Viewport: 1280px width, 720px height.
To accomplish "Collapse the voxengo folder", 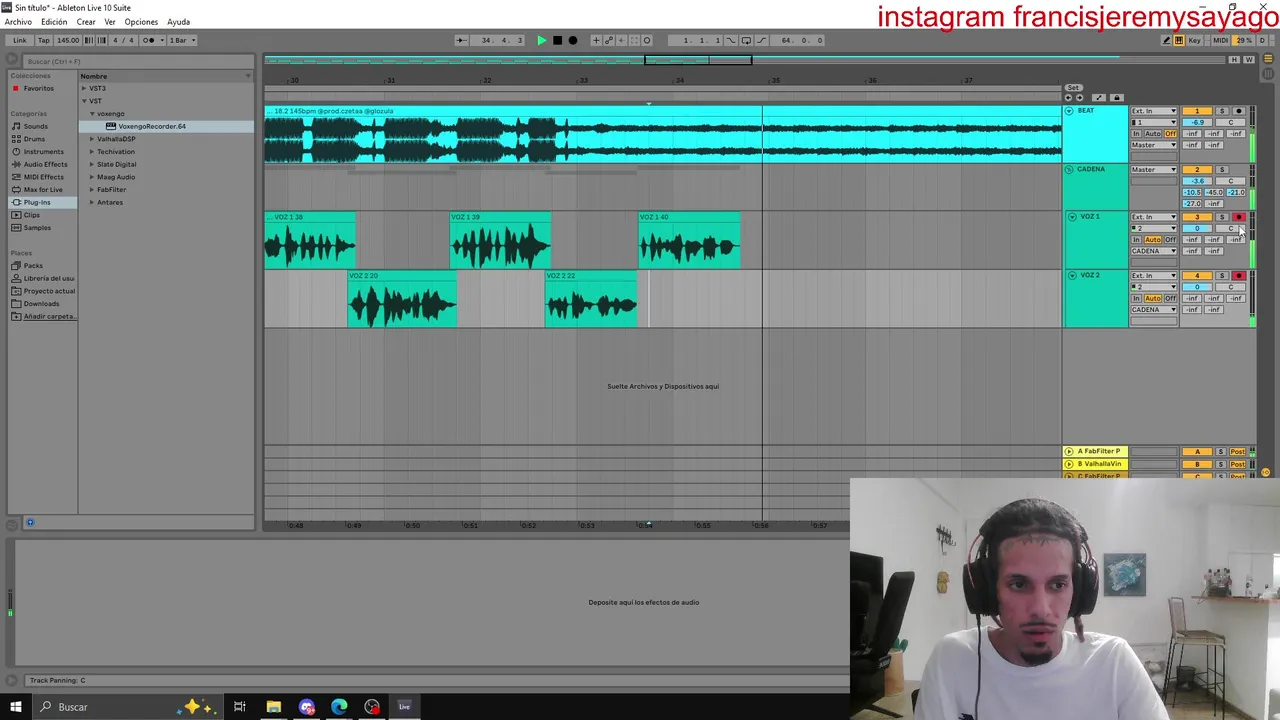I will click(92, 114).
